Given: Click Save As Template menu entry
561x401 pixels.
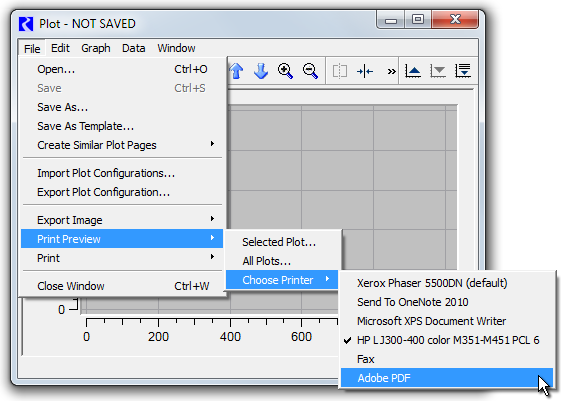Looking at the screenshot, I should (86, 126).
